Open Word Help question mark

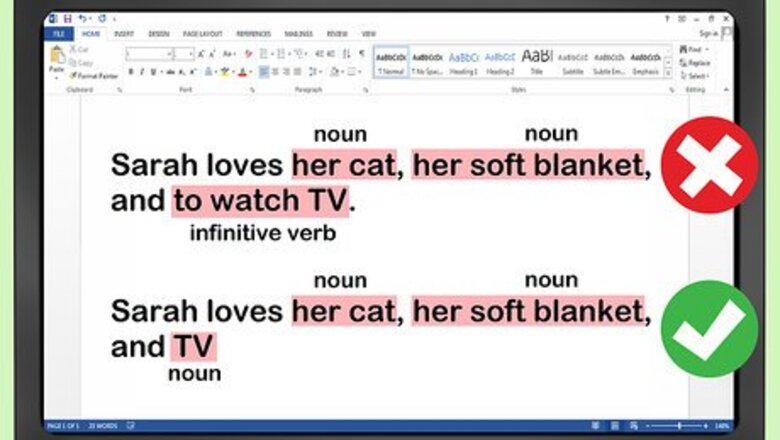click(667, 18)
